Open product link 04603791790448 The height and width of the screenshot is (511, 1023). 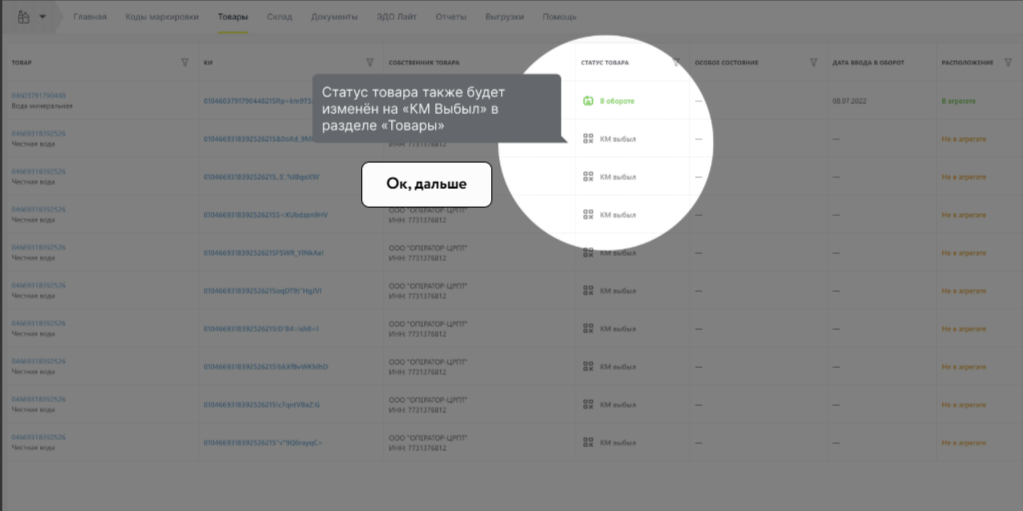pyautogui.click(x=38, y=96)
